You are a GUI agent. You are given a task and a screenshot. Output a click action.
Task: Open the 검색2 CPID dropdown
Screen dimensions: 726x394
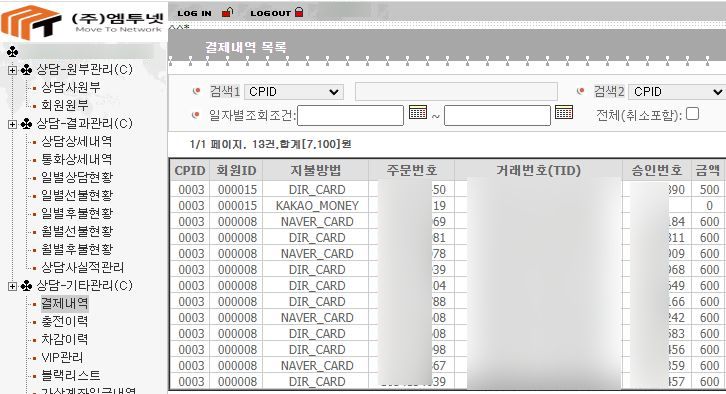[x=677, y=92]
